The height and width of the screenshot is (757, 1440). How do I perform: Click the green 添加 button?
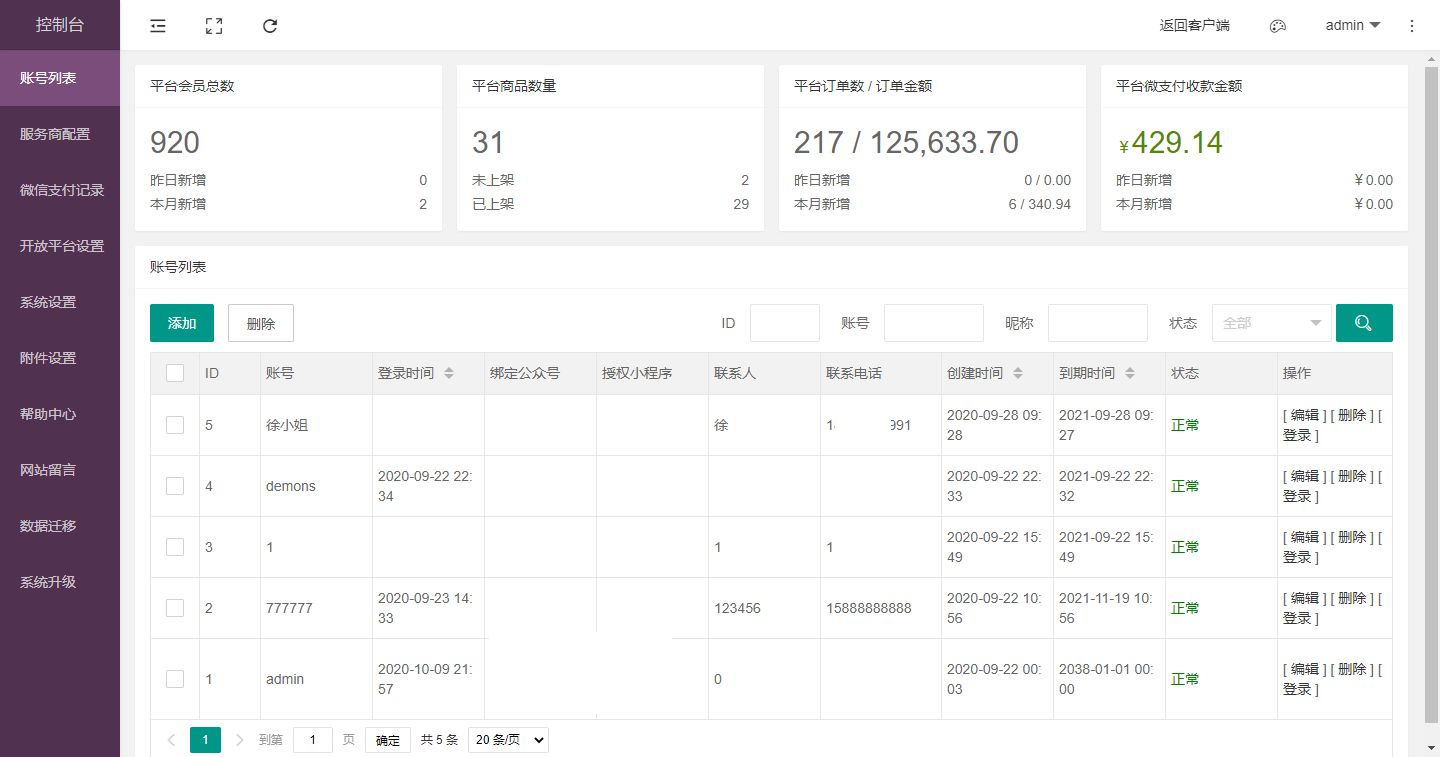pos(182,323)
